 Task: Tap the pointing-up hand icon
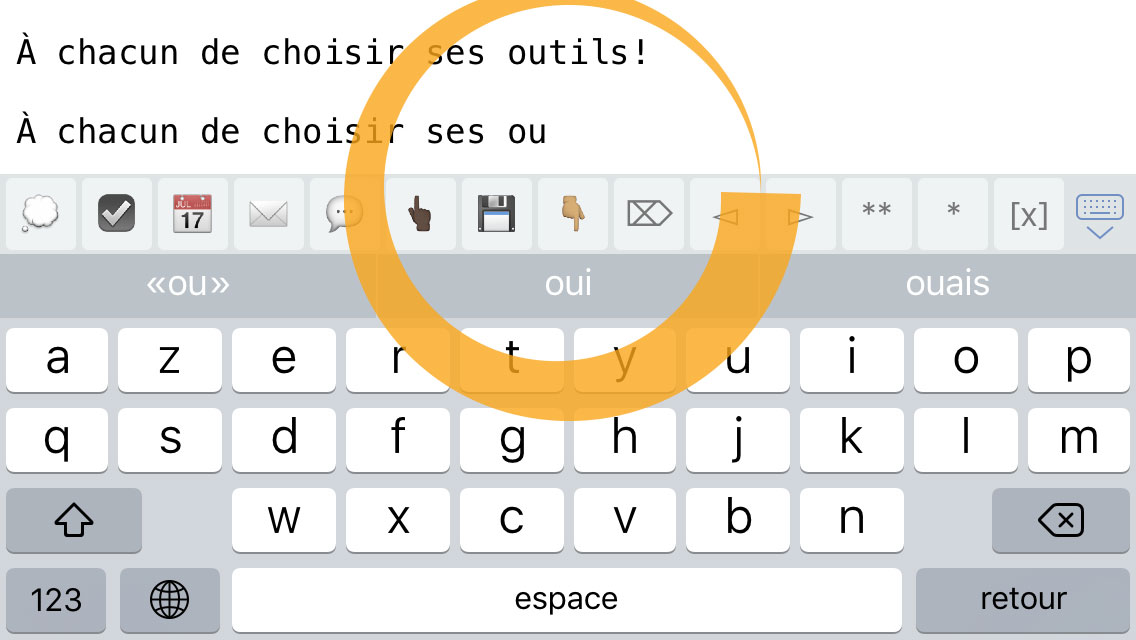[x=420, y=215]
